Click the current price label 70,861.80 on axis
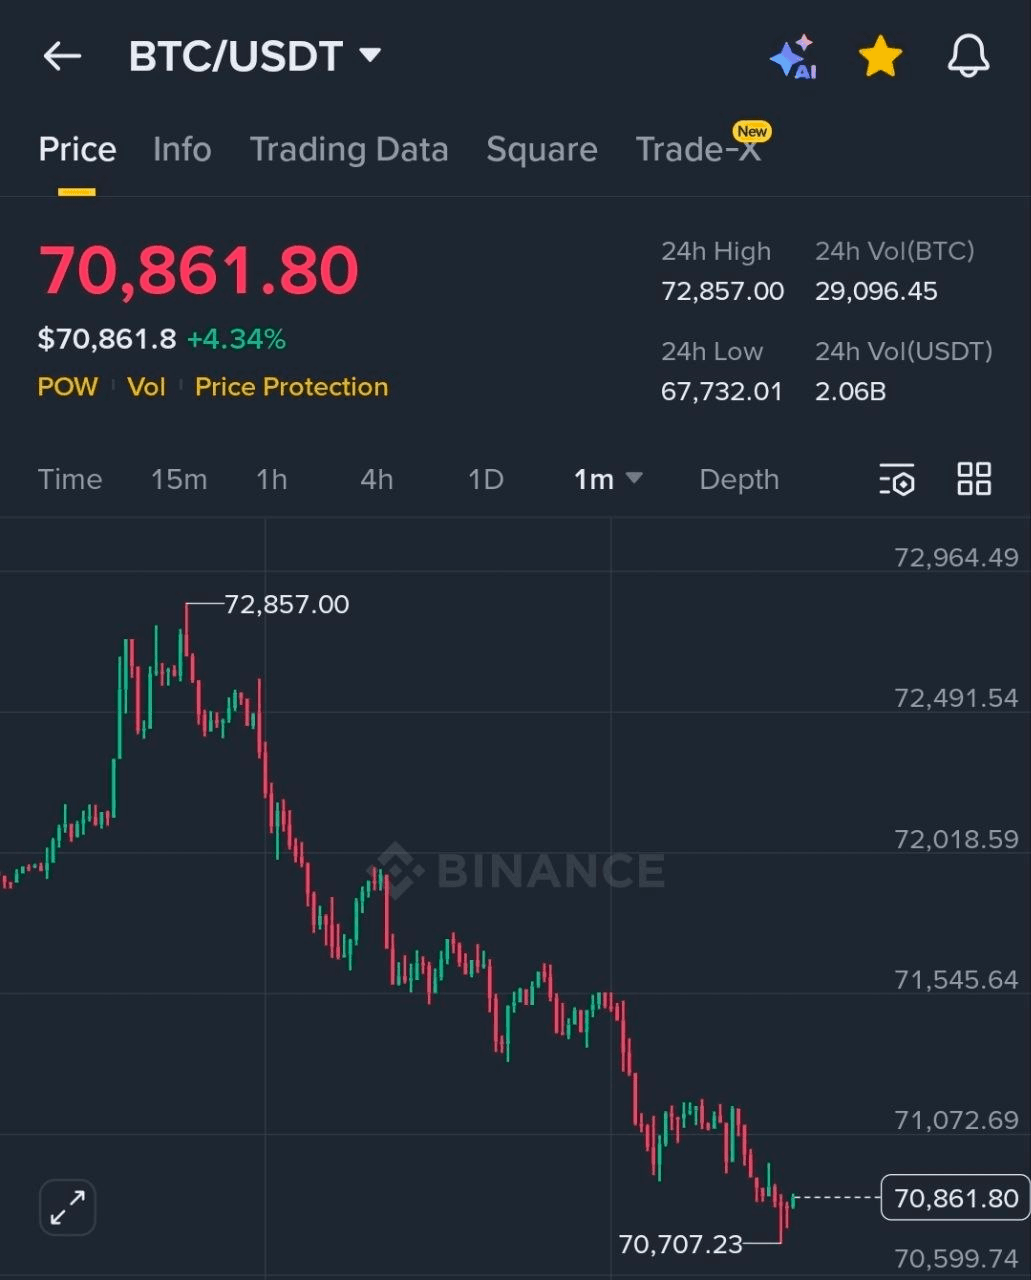 click(955, 1198)
